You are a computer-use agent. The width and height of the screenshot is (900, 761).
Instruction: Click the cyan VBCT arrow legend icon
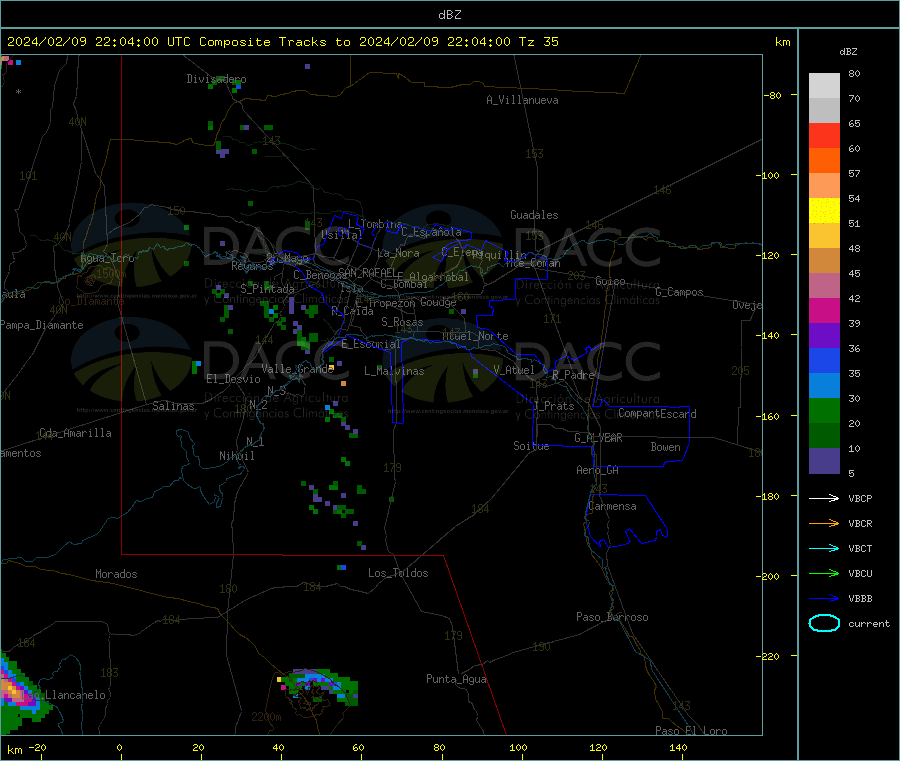[x=824, y=548]
